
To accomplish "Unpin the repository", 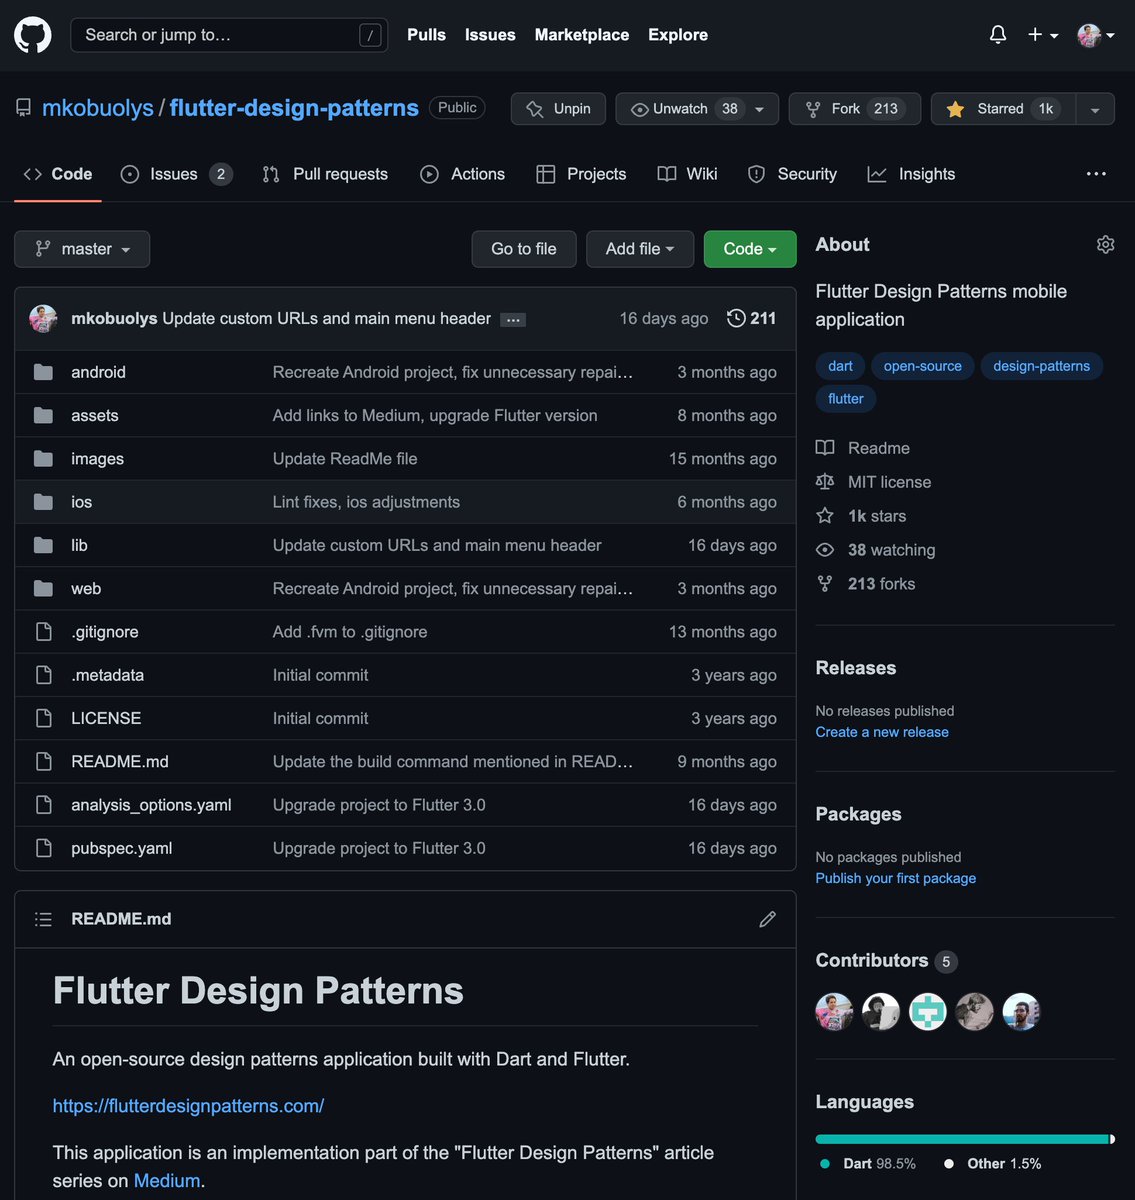I will point(558,109).
